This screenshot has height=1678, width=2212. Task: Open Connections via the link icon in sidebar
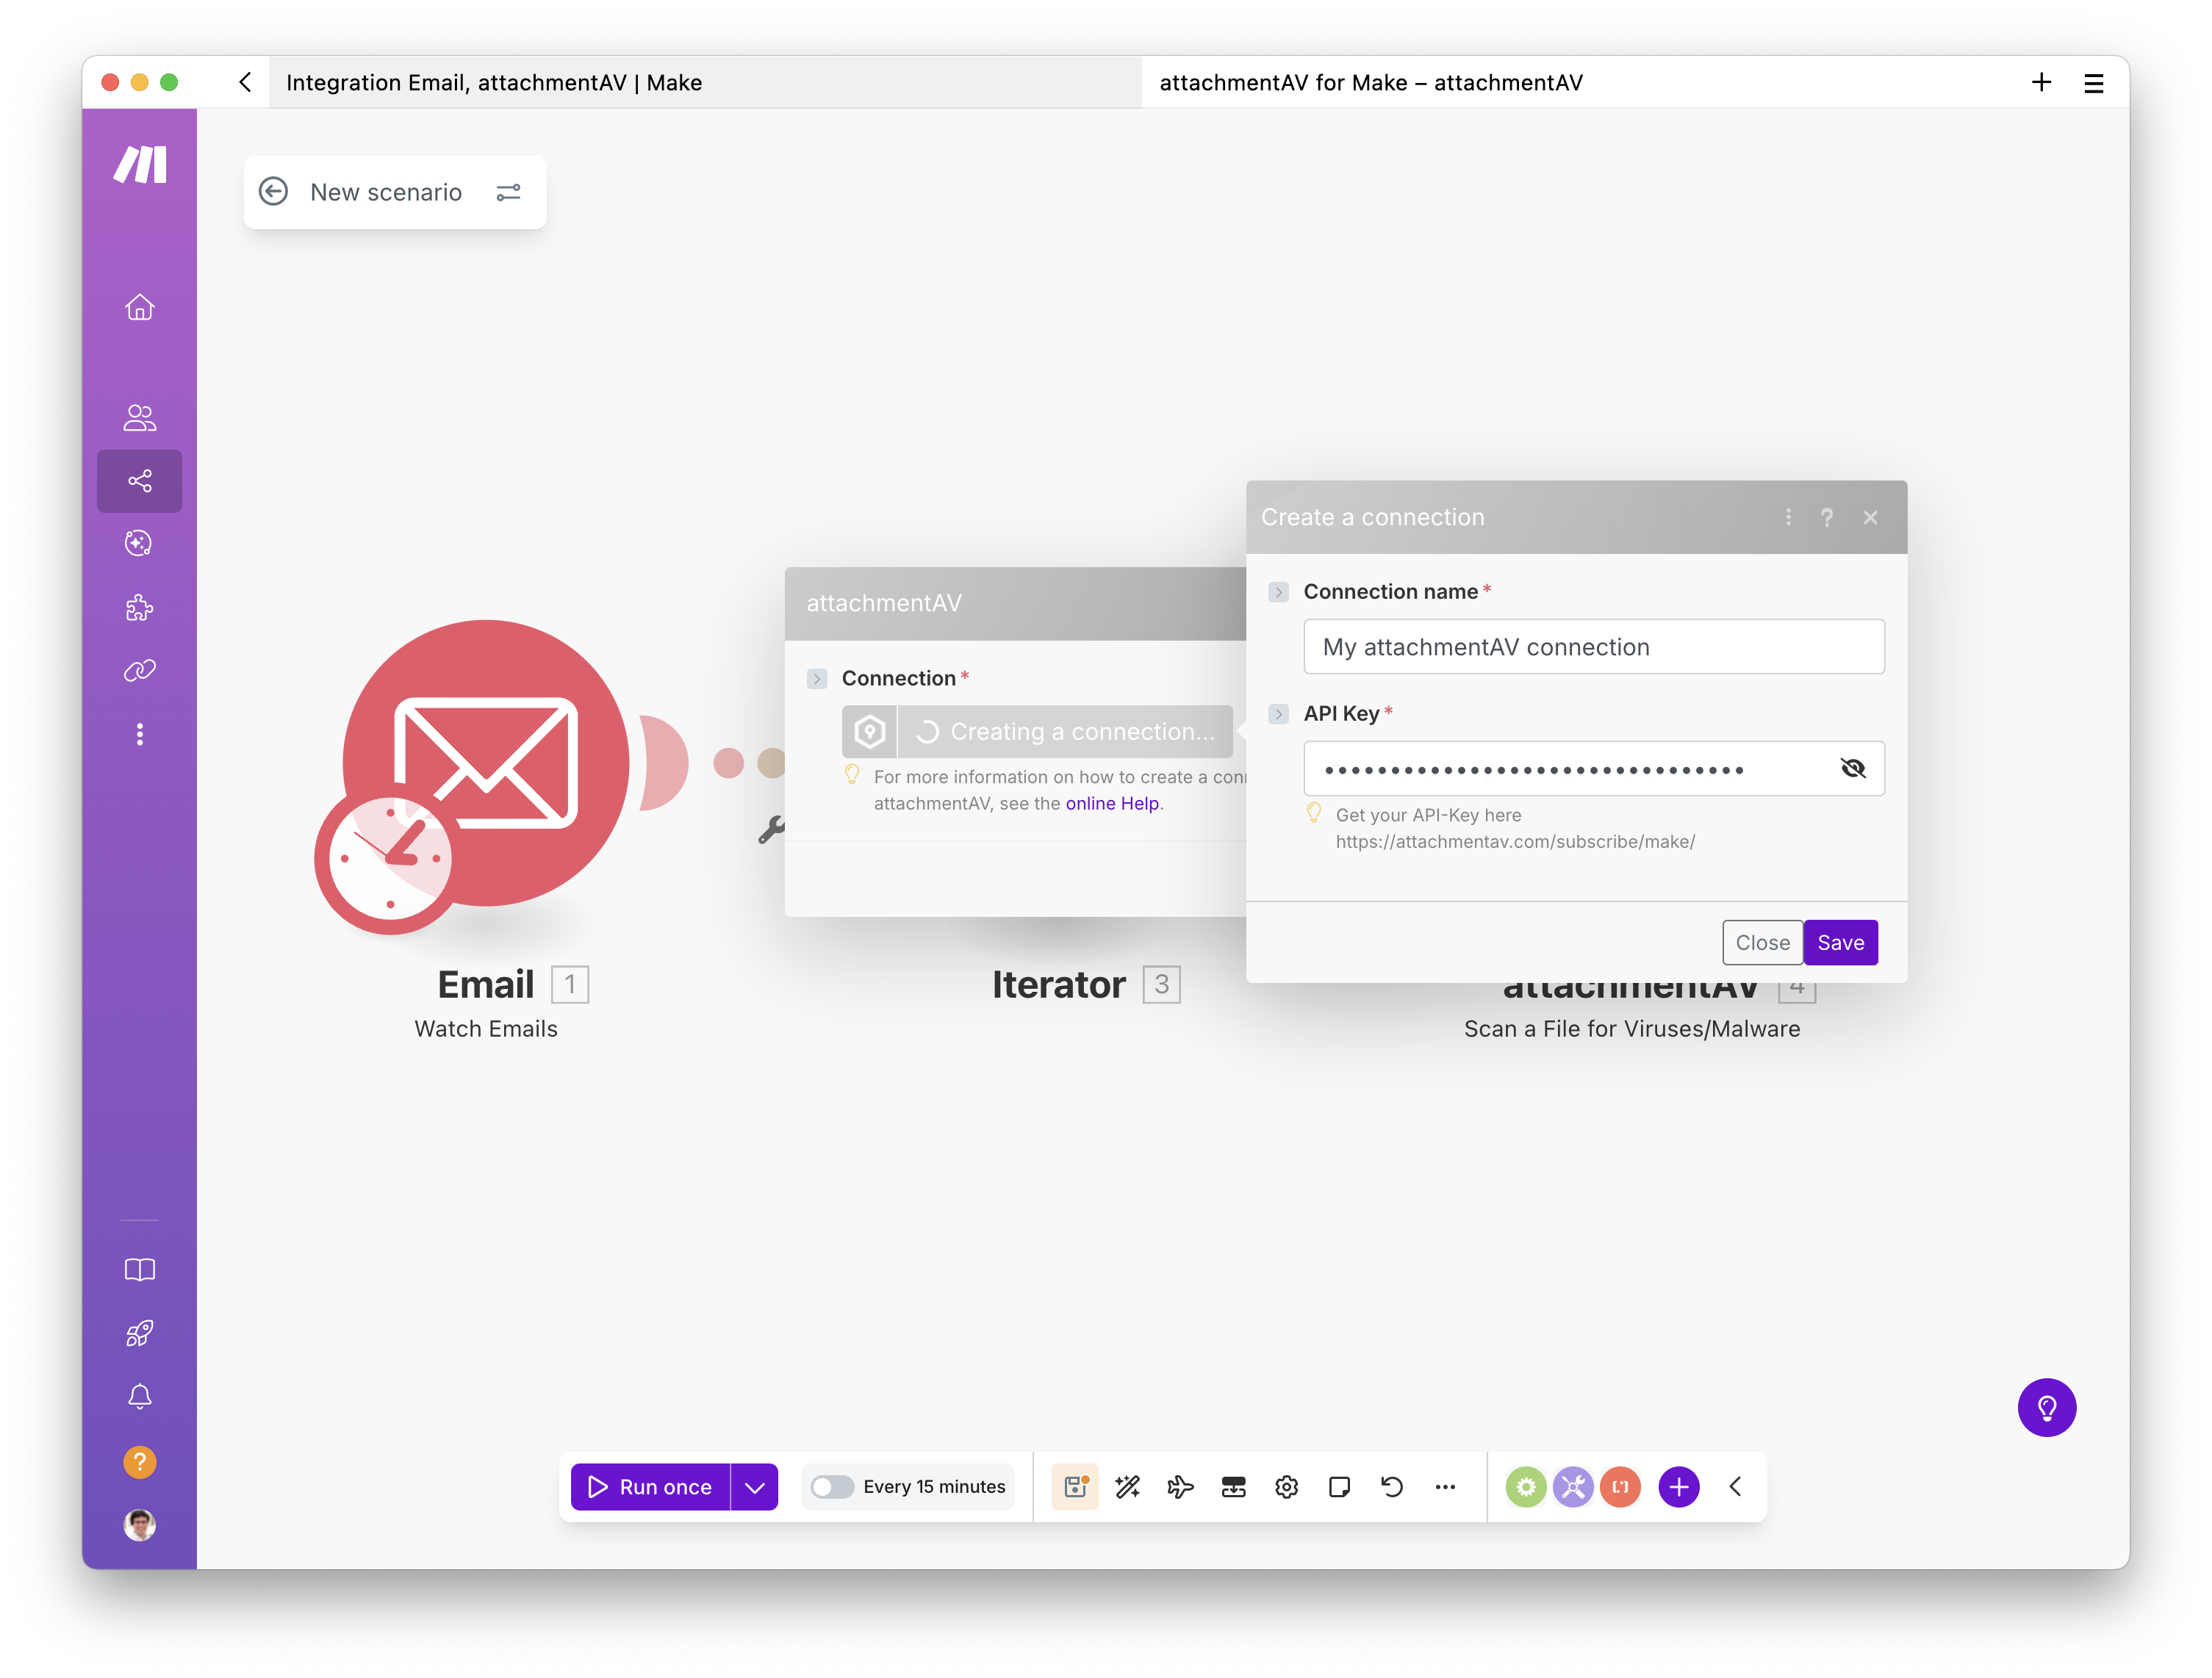[139, 670]
